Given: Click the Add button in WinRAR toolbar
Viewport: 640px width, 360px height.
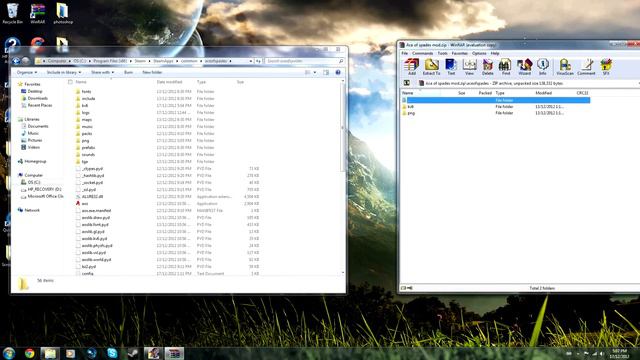Looking at the screenshot, I should point(411,67).
